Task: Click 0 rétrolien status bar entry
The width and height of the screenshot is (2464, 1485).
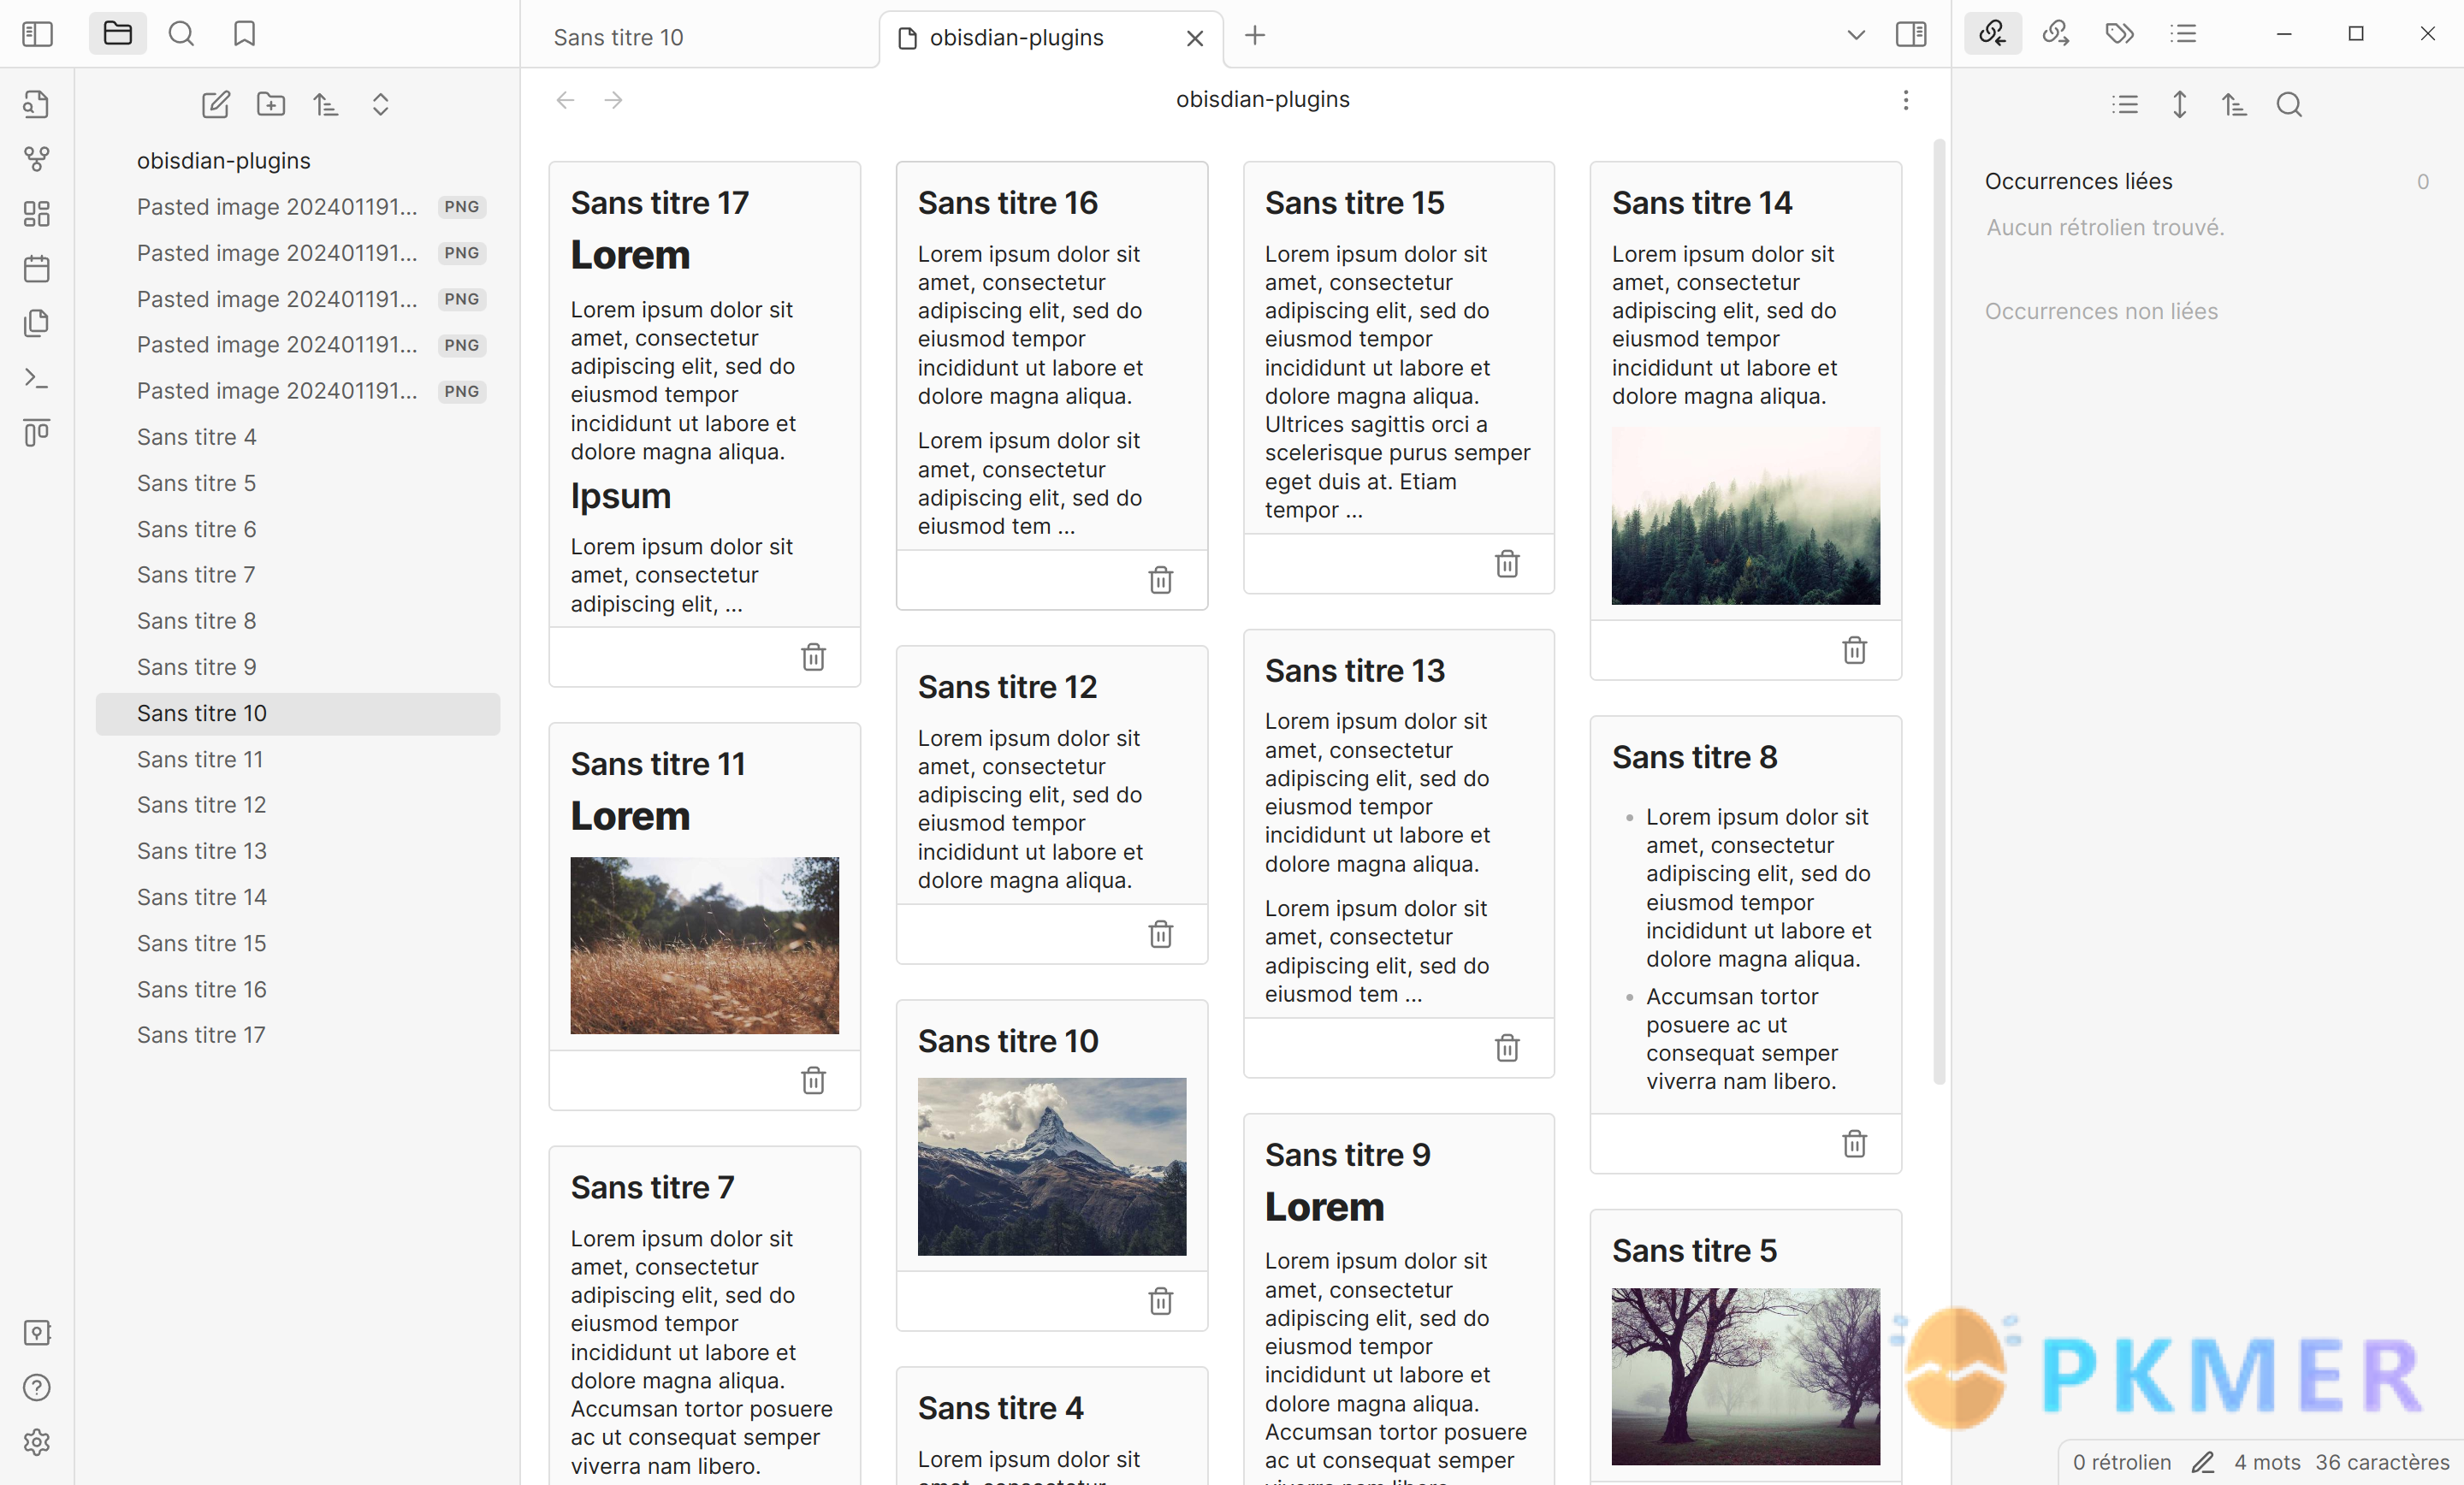Action: [2122, 1462]
